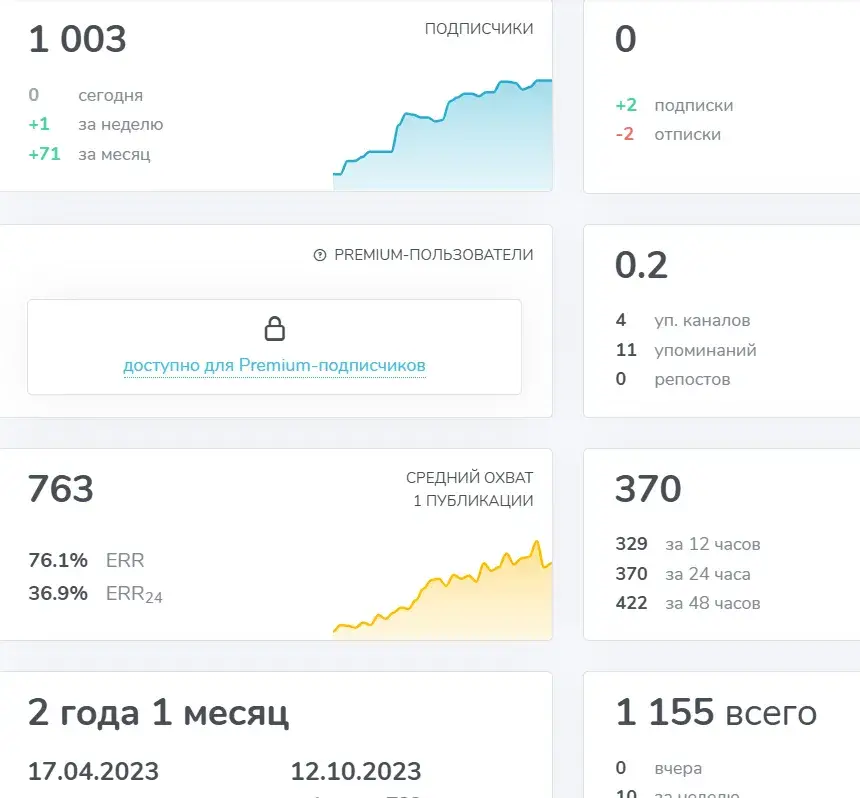Click the help icon beside PREMIUM-ПОЛЬЗОВАТЕЛИ
Image resolution: width=860 pixels, height=798 pixels.
tap(320, 255)
